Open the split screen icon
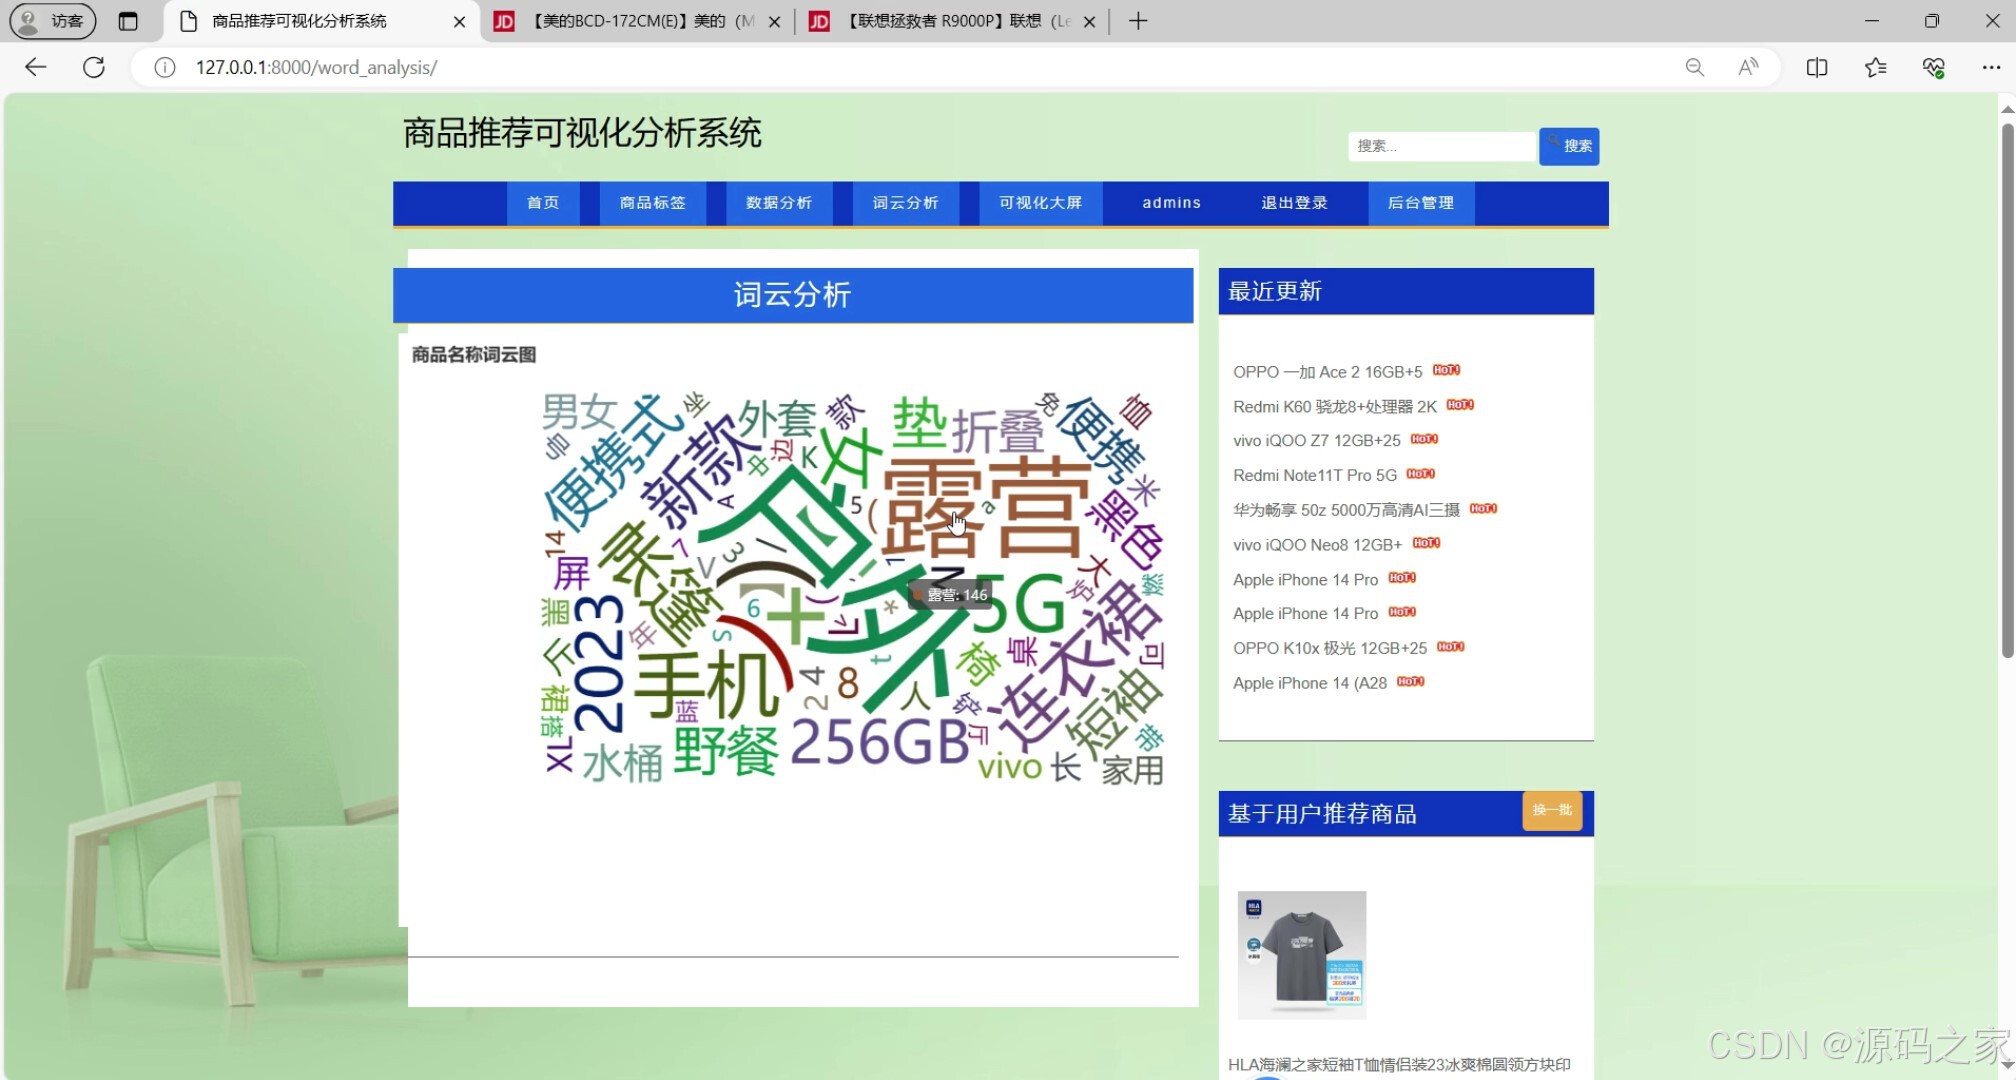The height and width of the screenshot is (1080, 2016). [1817, 67]
